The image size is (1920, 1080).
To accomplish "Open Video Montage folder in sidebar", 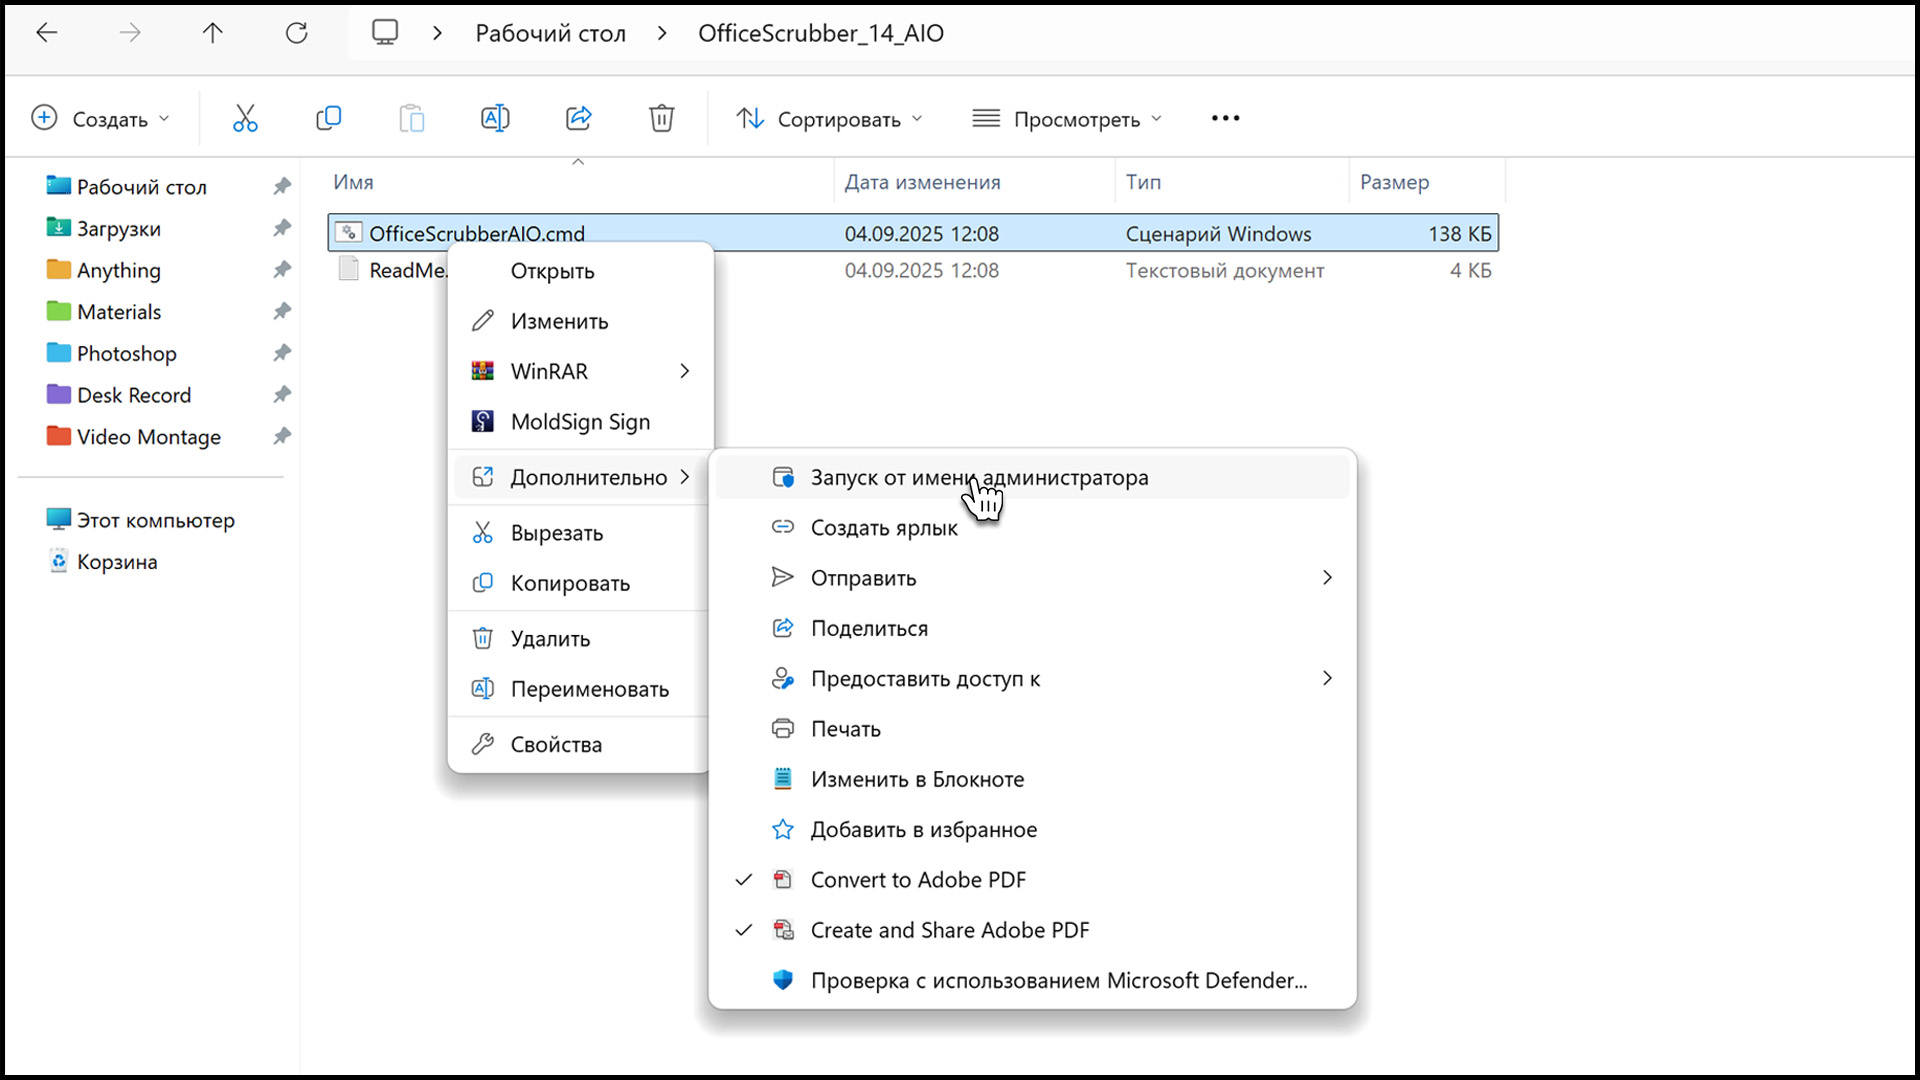I will (x=148, y=437).
